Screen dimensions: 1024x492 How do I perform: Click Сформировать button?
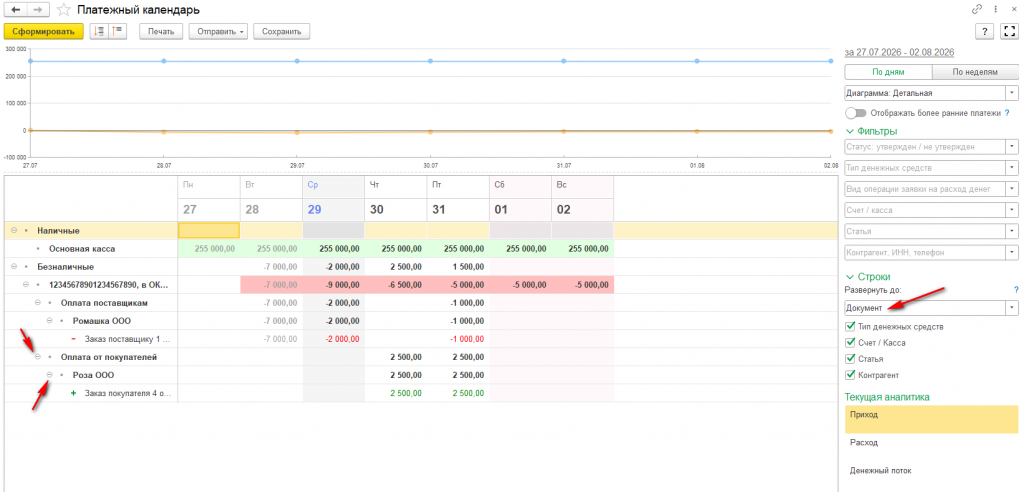[x=44, y=31]
